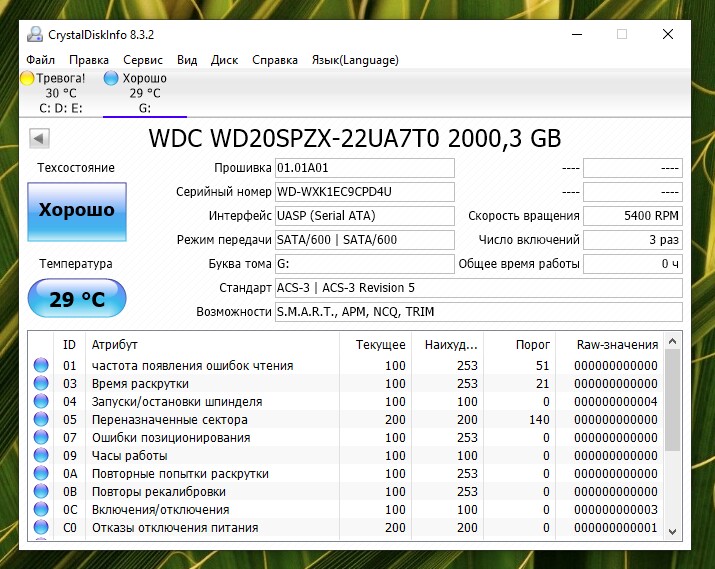Click the Наихуд... column header
Screen dimensions: 715x569
448,345
